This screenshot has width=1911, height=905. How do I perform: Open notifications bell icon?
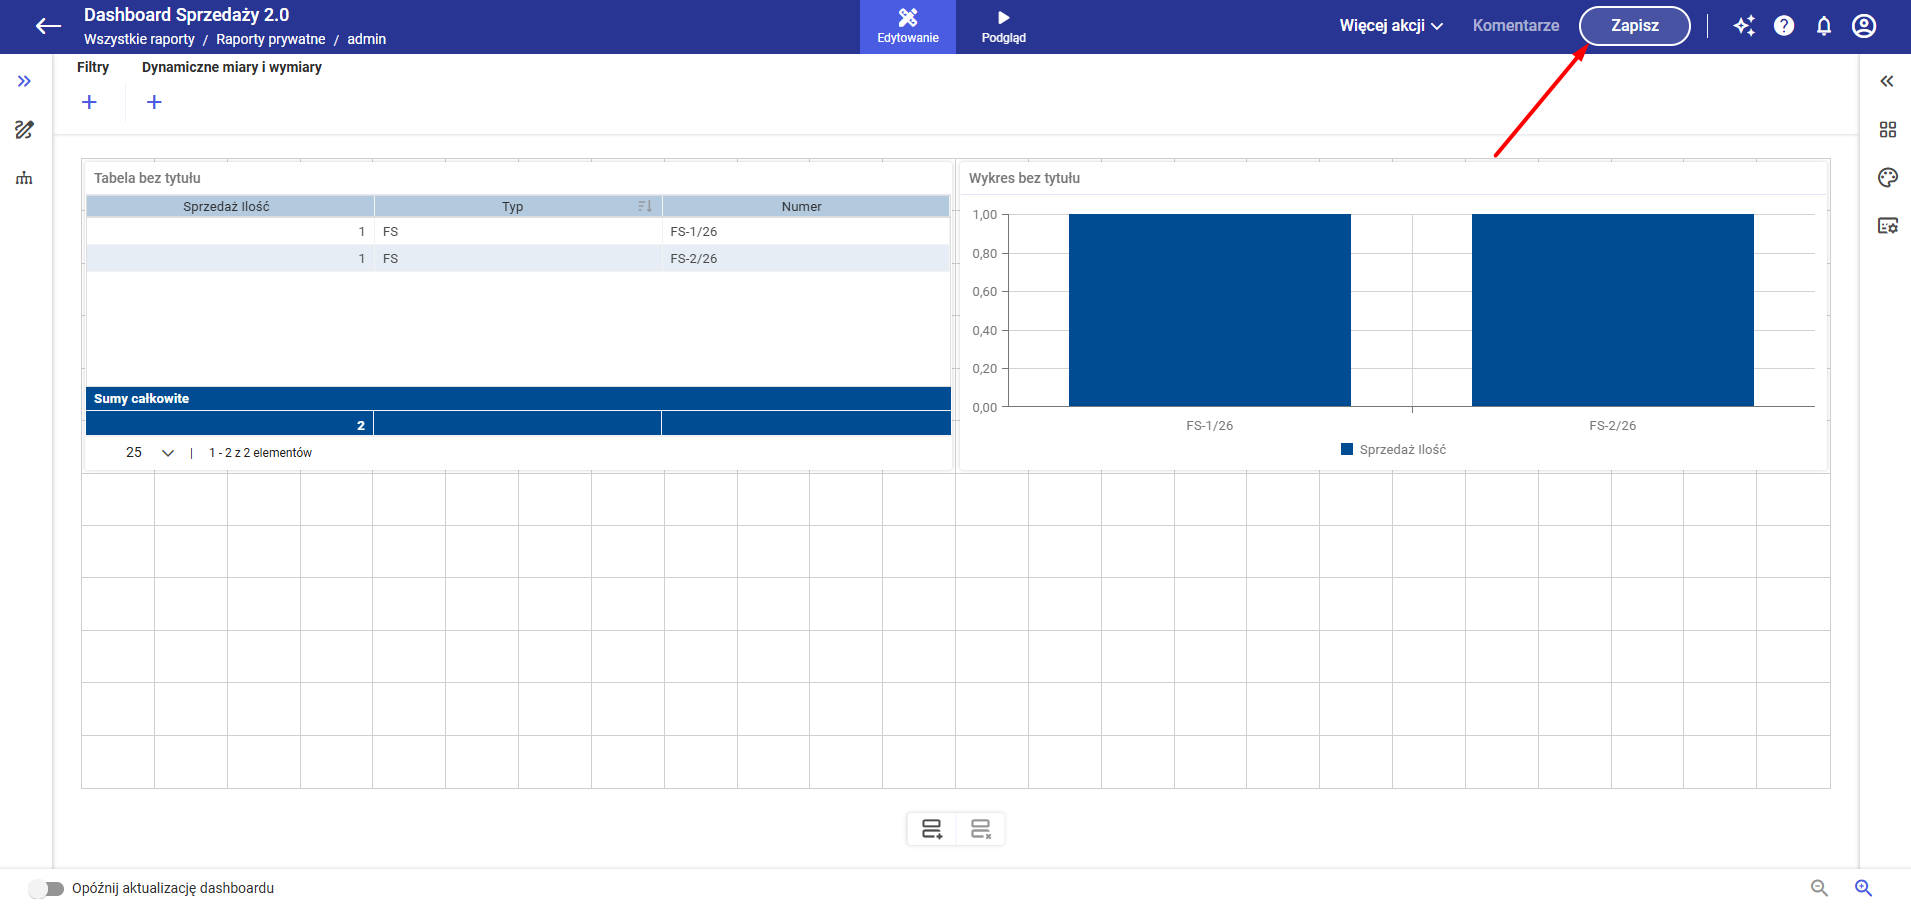point(1824,26)
